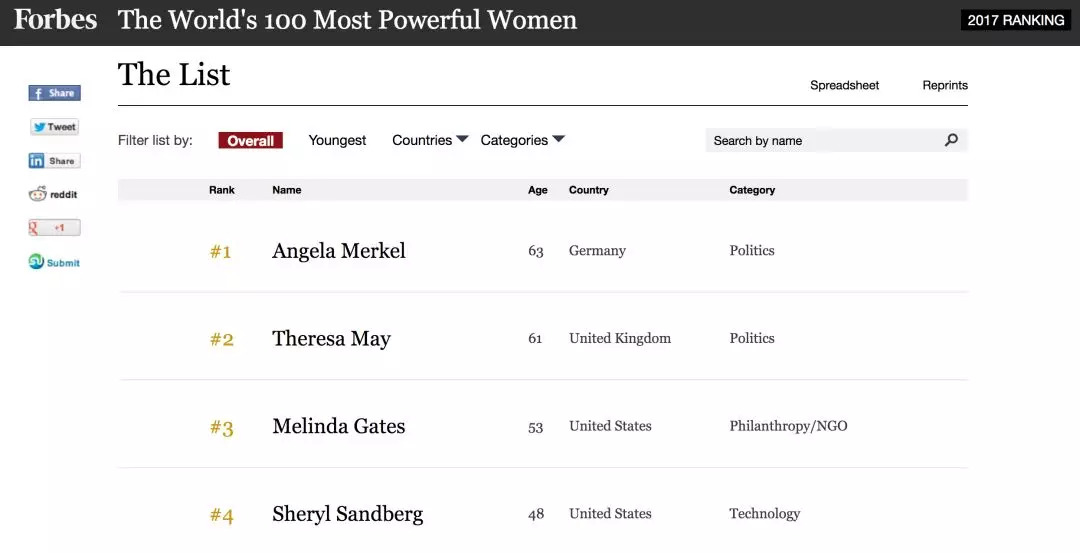Open Angela Merkel's profile
Image resolution: width=1080 pixels, height=553 pixels.
tap(339, 251)
